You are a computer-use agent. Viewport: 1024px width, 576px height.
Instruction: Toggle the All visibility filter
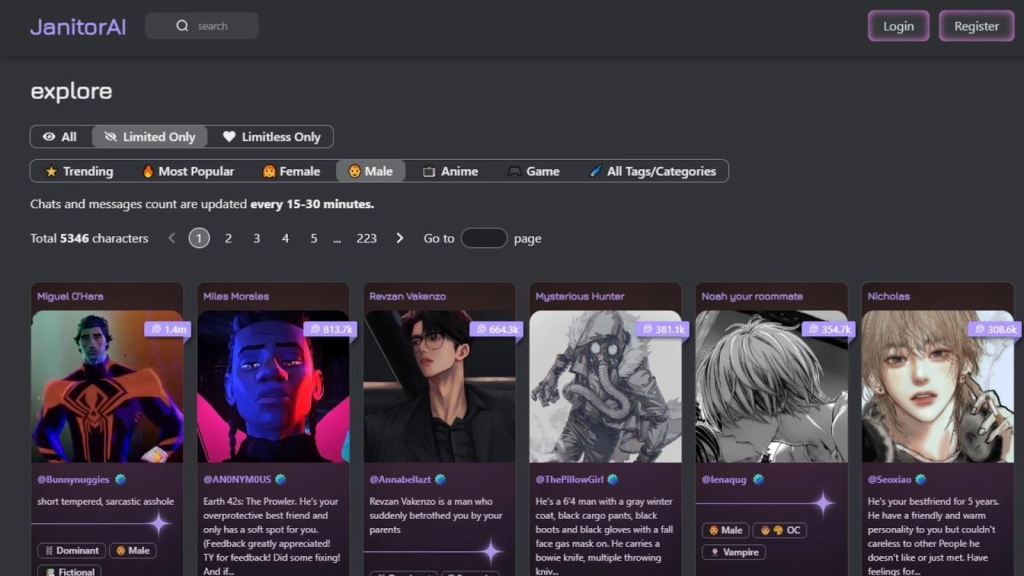(x=60, y=137)
